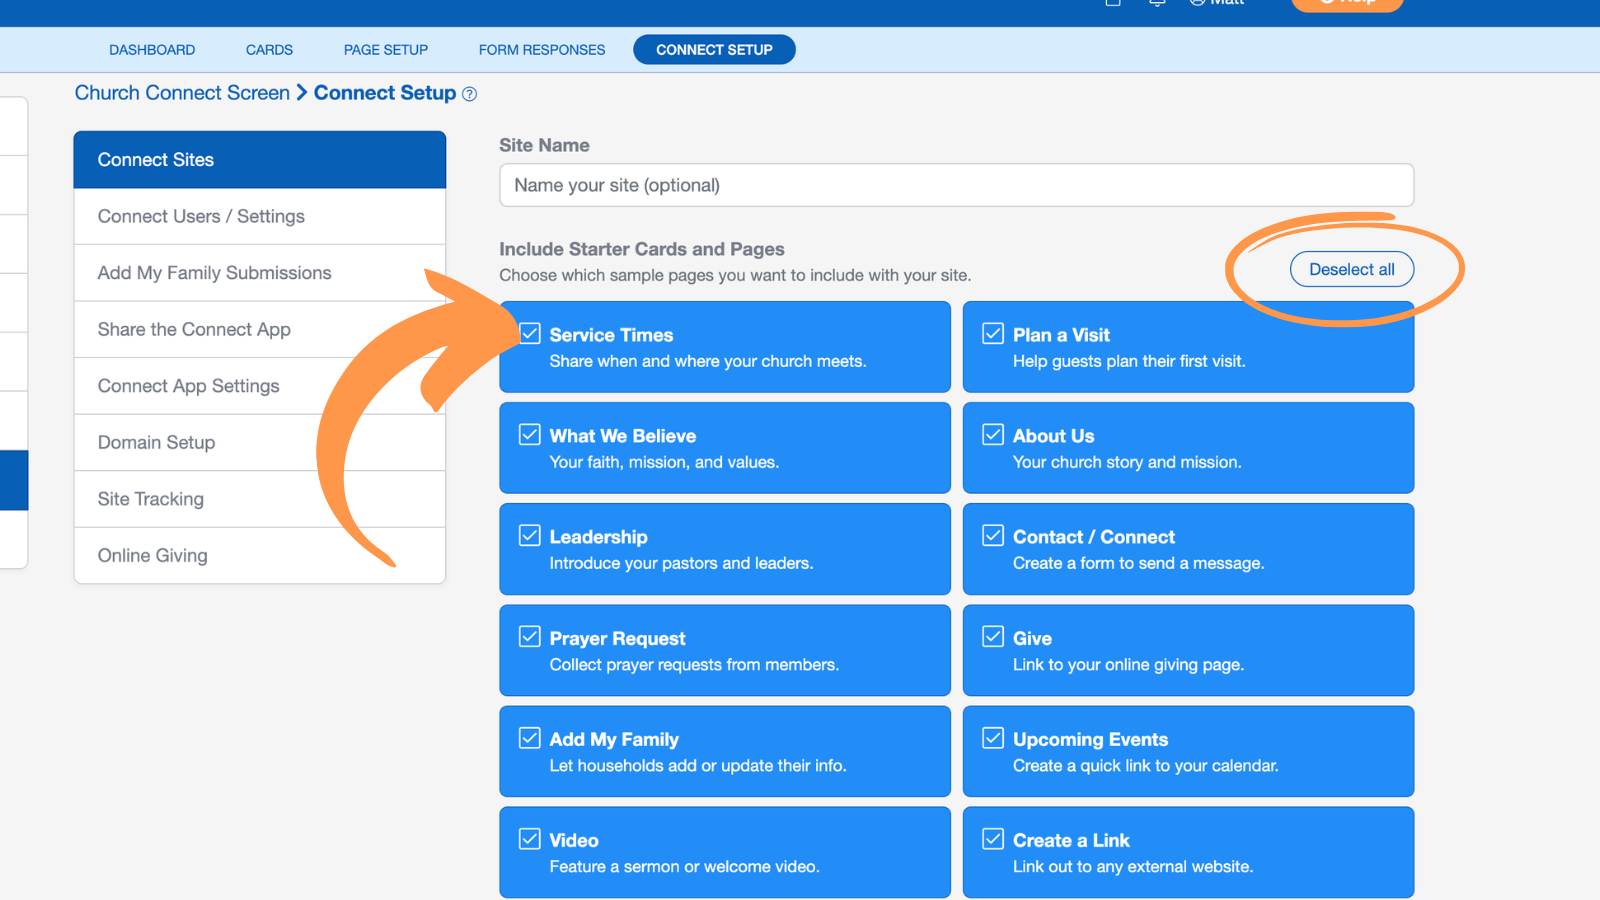Follow the Church Connect Screen breadcrumb link

182,93
